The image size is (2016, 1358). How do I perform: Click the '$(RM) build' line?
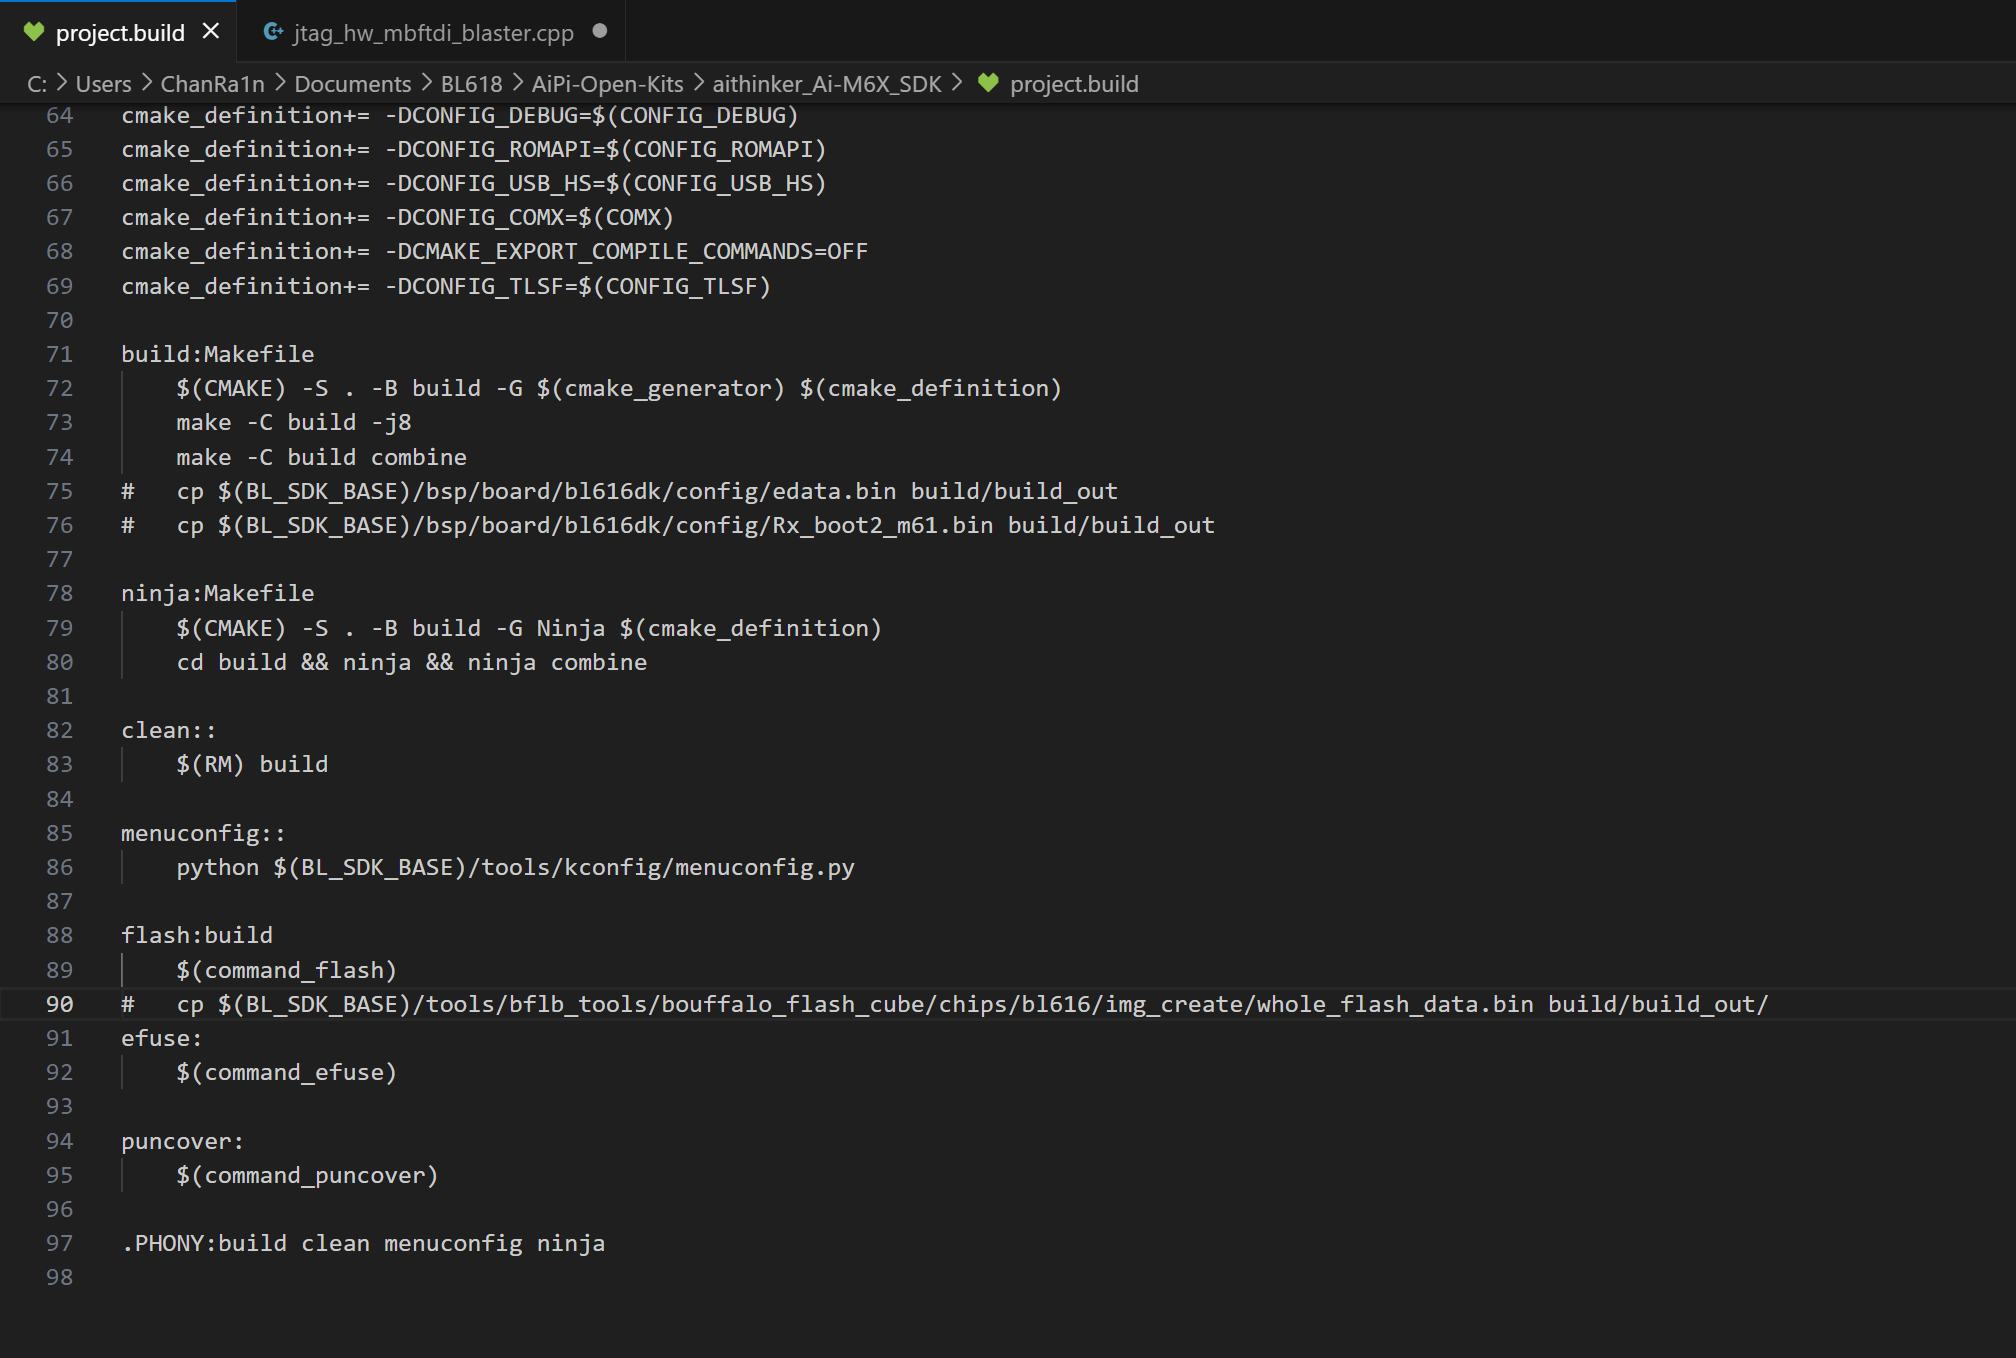pyautogui.click(x=252, y=764)
